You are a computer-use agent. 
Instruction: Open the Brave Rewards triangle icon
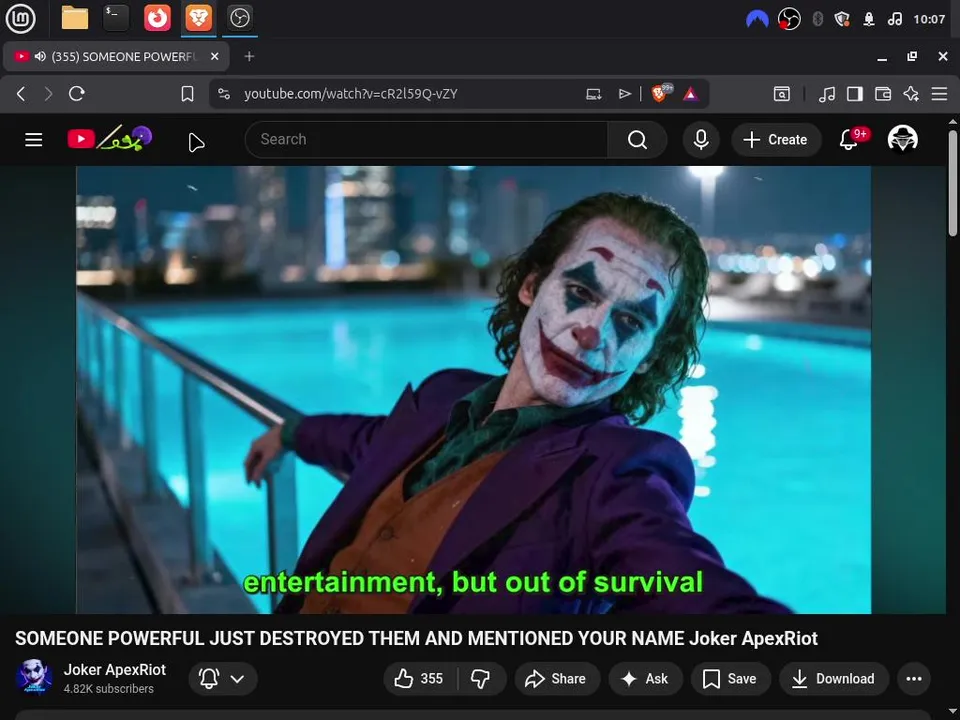(690, 94)
